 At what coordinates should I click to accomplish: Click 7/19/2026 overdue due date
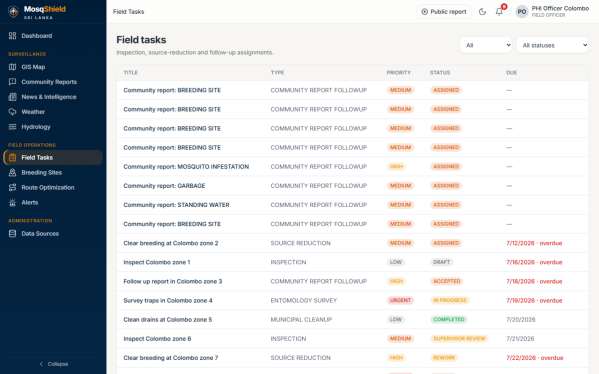coord(534,300)
